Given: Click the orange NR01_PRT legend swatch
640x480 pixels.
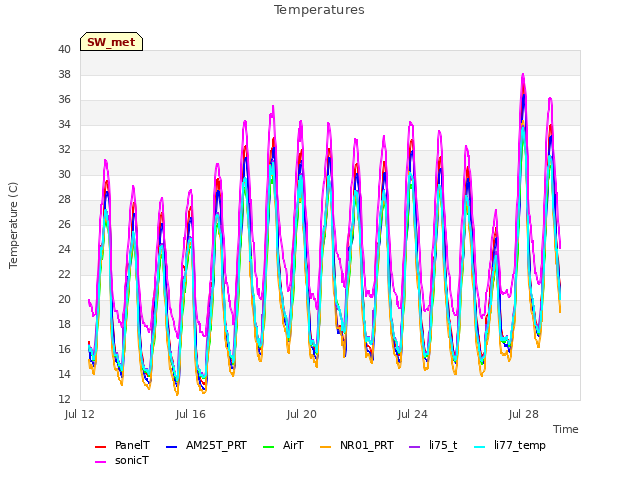Looking at the screenshot, I should [x=326, y=447].
